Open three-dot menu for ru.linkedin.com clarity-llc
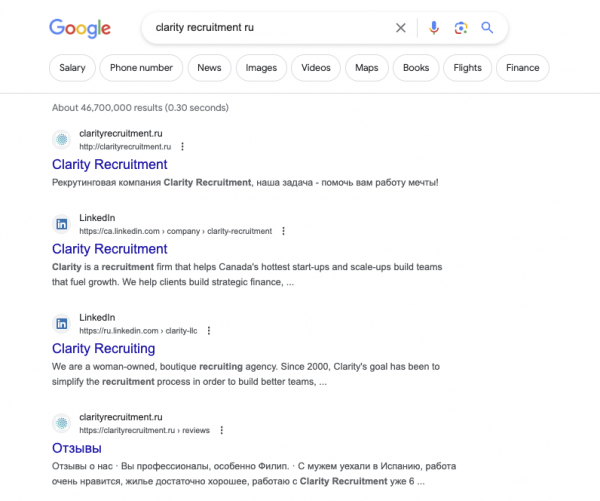 coord(208,330)
